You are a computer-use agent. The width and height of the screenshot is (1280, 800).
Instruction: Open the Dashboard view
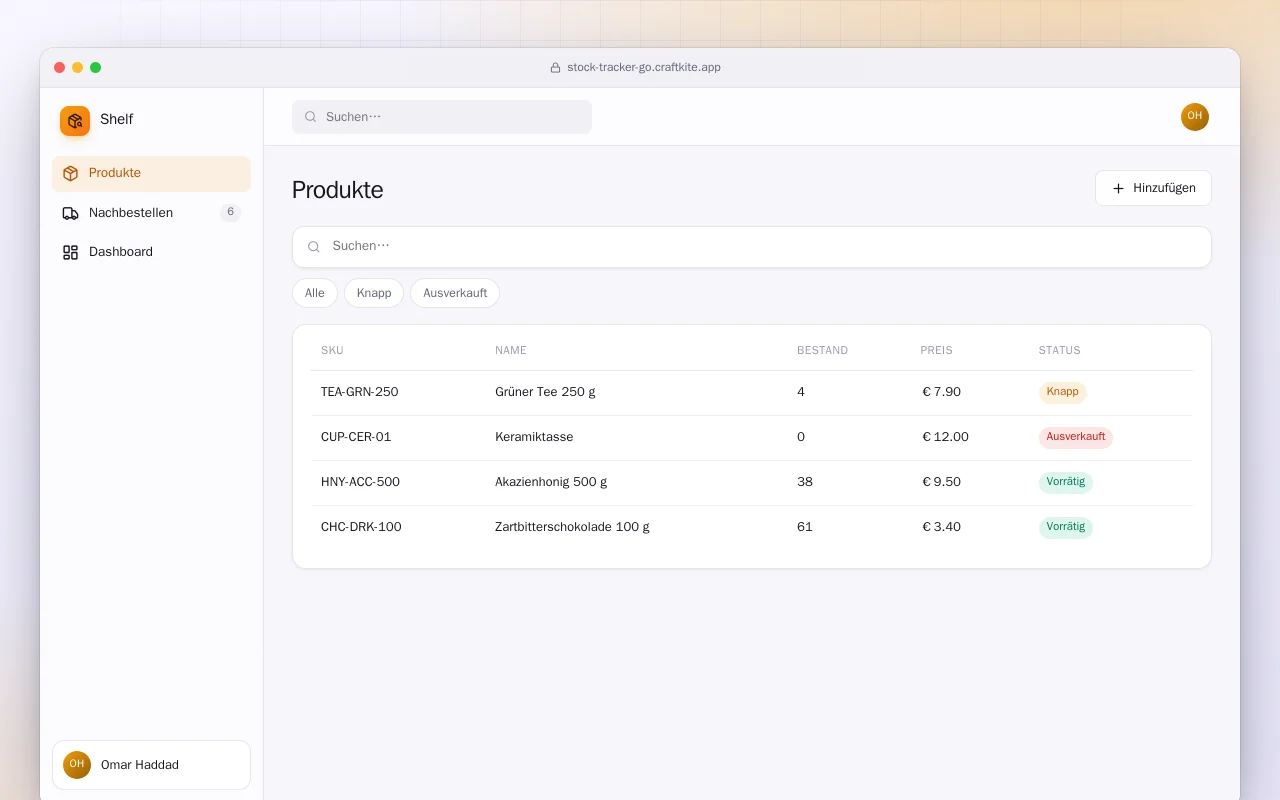[x=151, y=252]
